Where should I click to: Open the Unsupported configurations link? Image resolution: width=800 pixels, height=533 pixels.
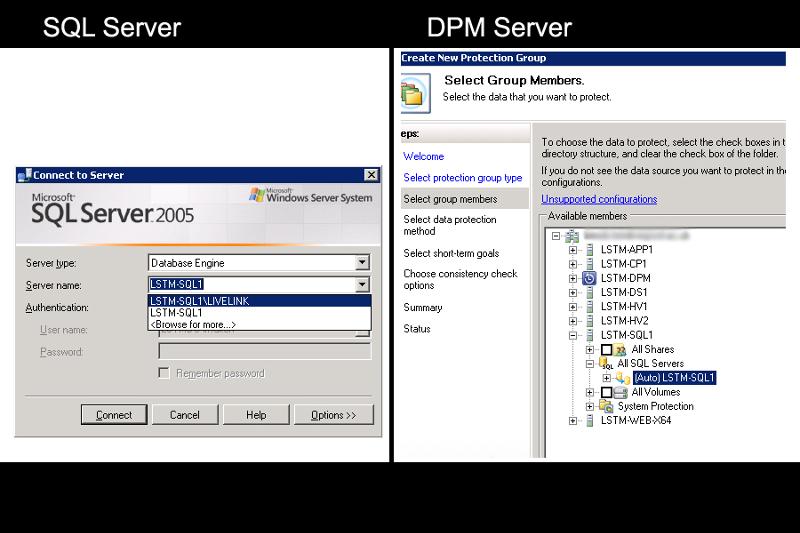coord(599,199)
